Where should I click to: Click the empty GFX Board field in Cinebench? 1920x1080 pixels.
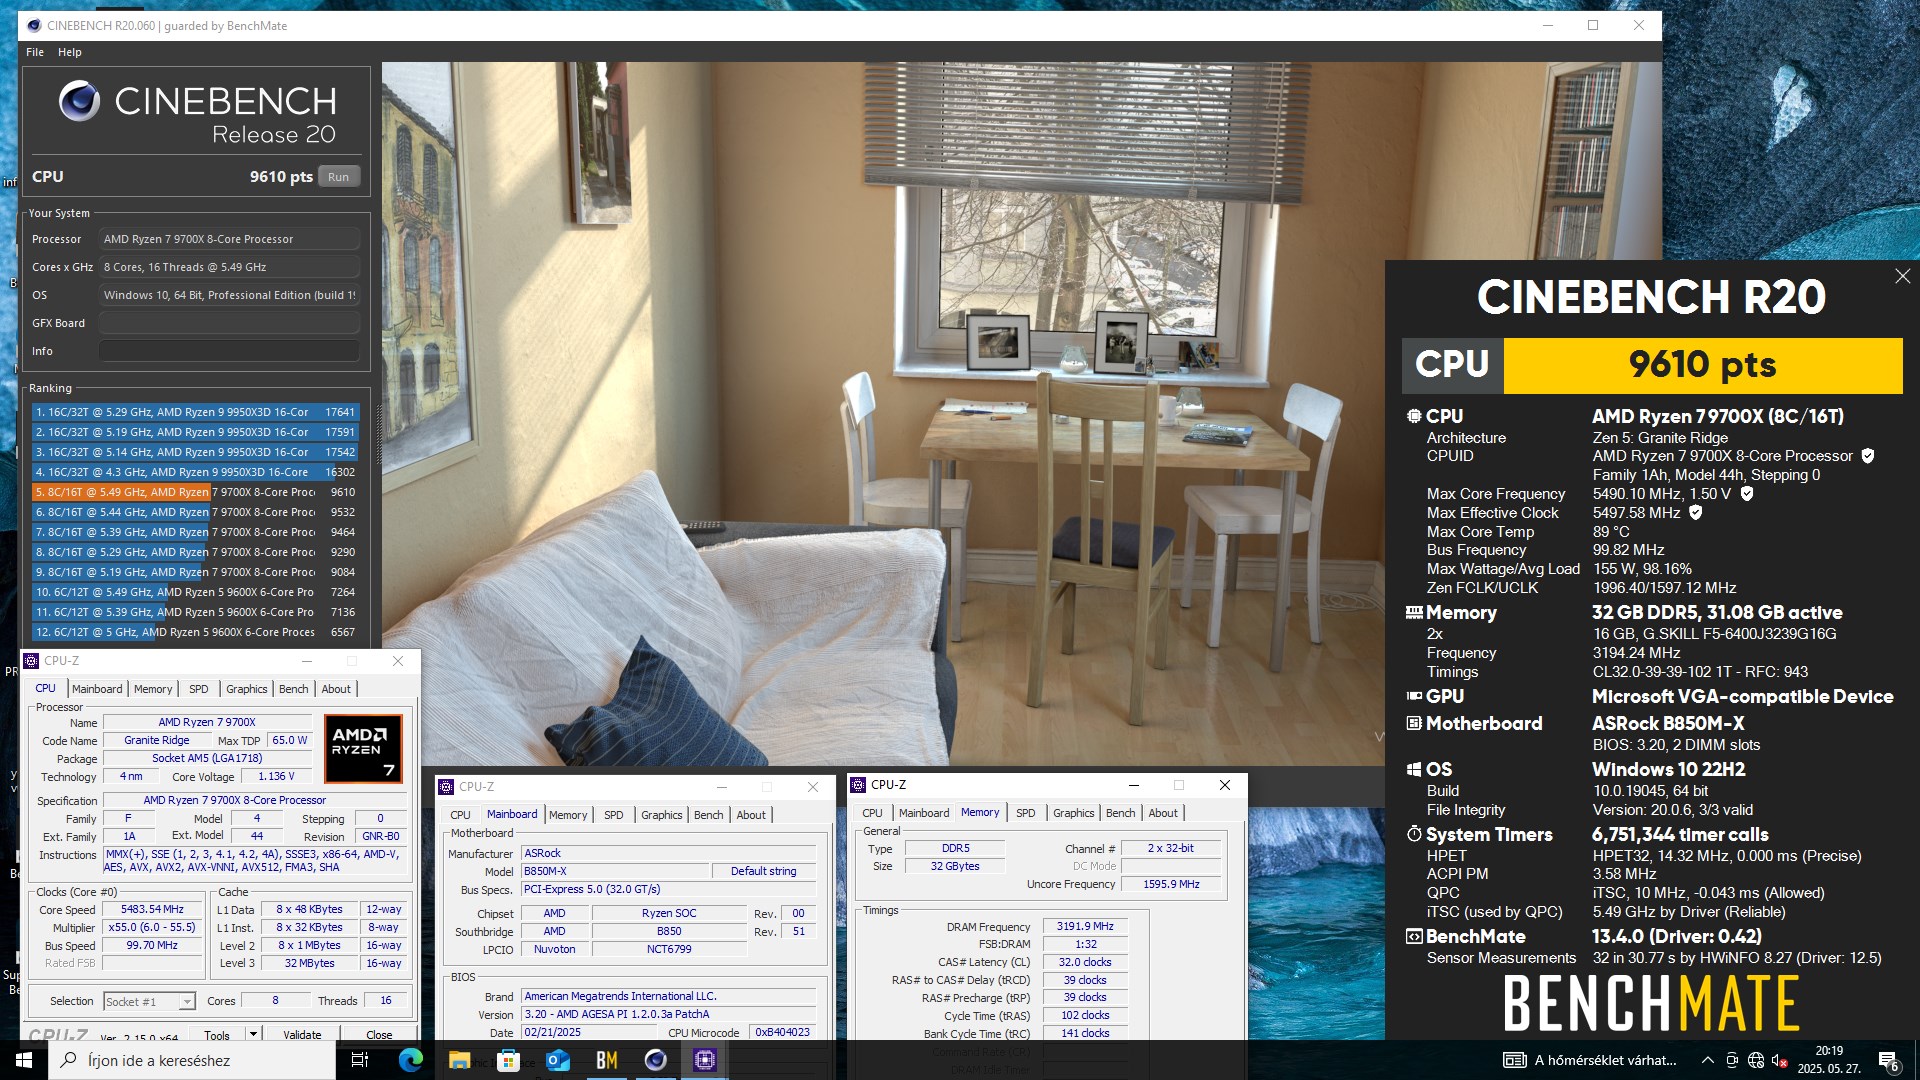coord(229,323)
